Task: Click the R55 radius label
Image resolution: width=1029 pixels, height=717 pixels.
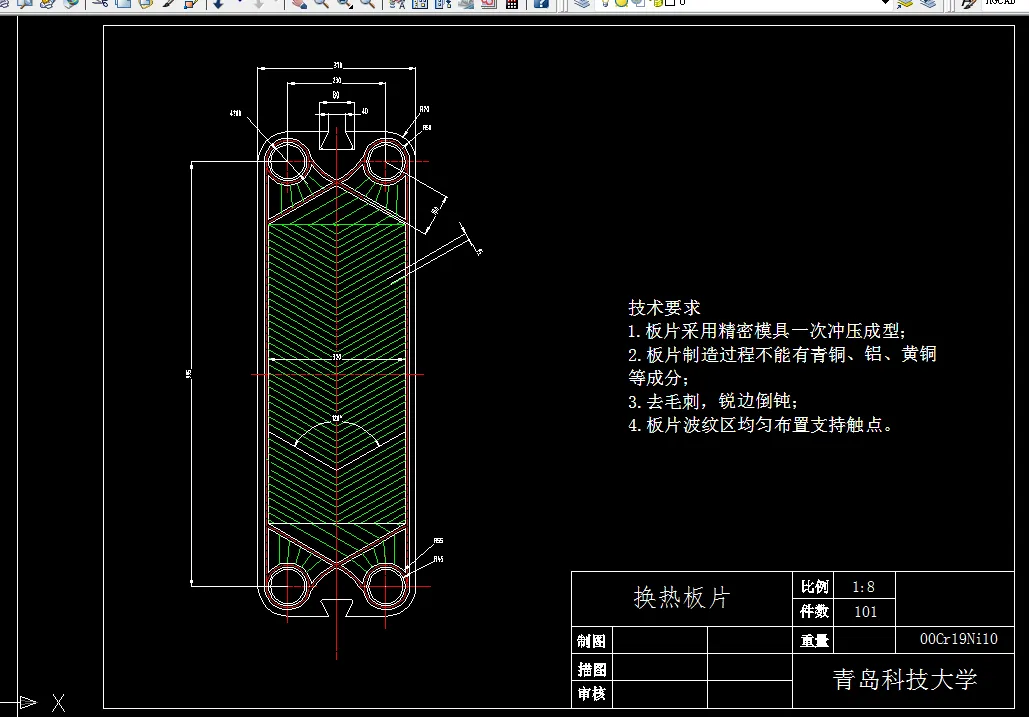Action: click(438, 541)
